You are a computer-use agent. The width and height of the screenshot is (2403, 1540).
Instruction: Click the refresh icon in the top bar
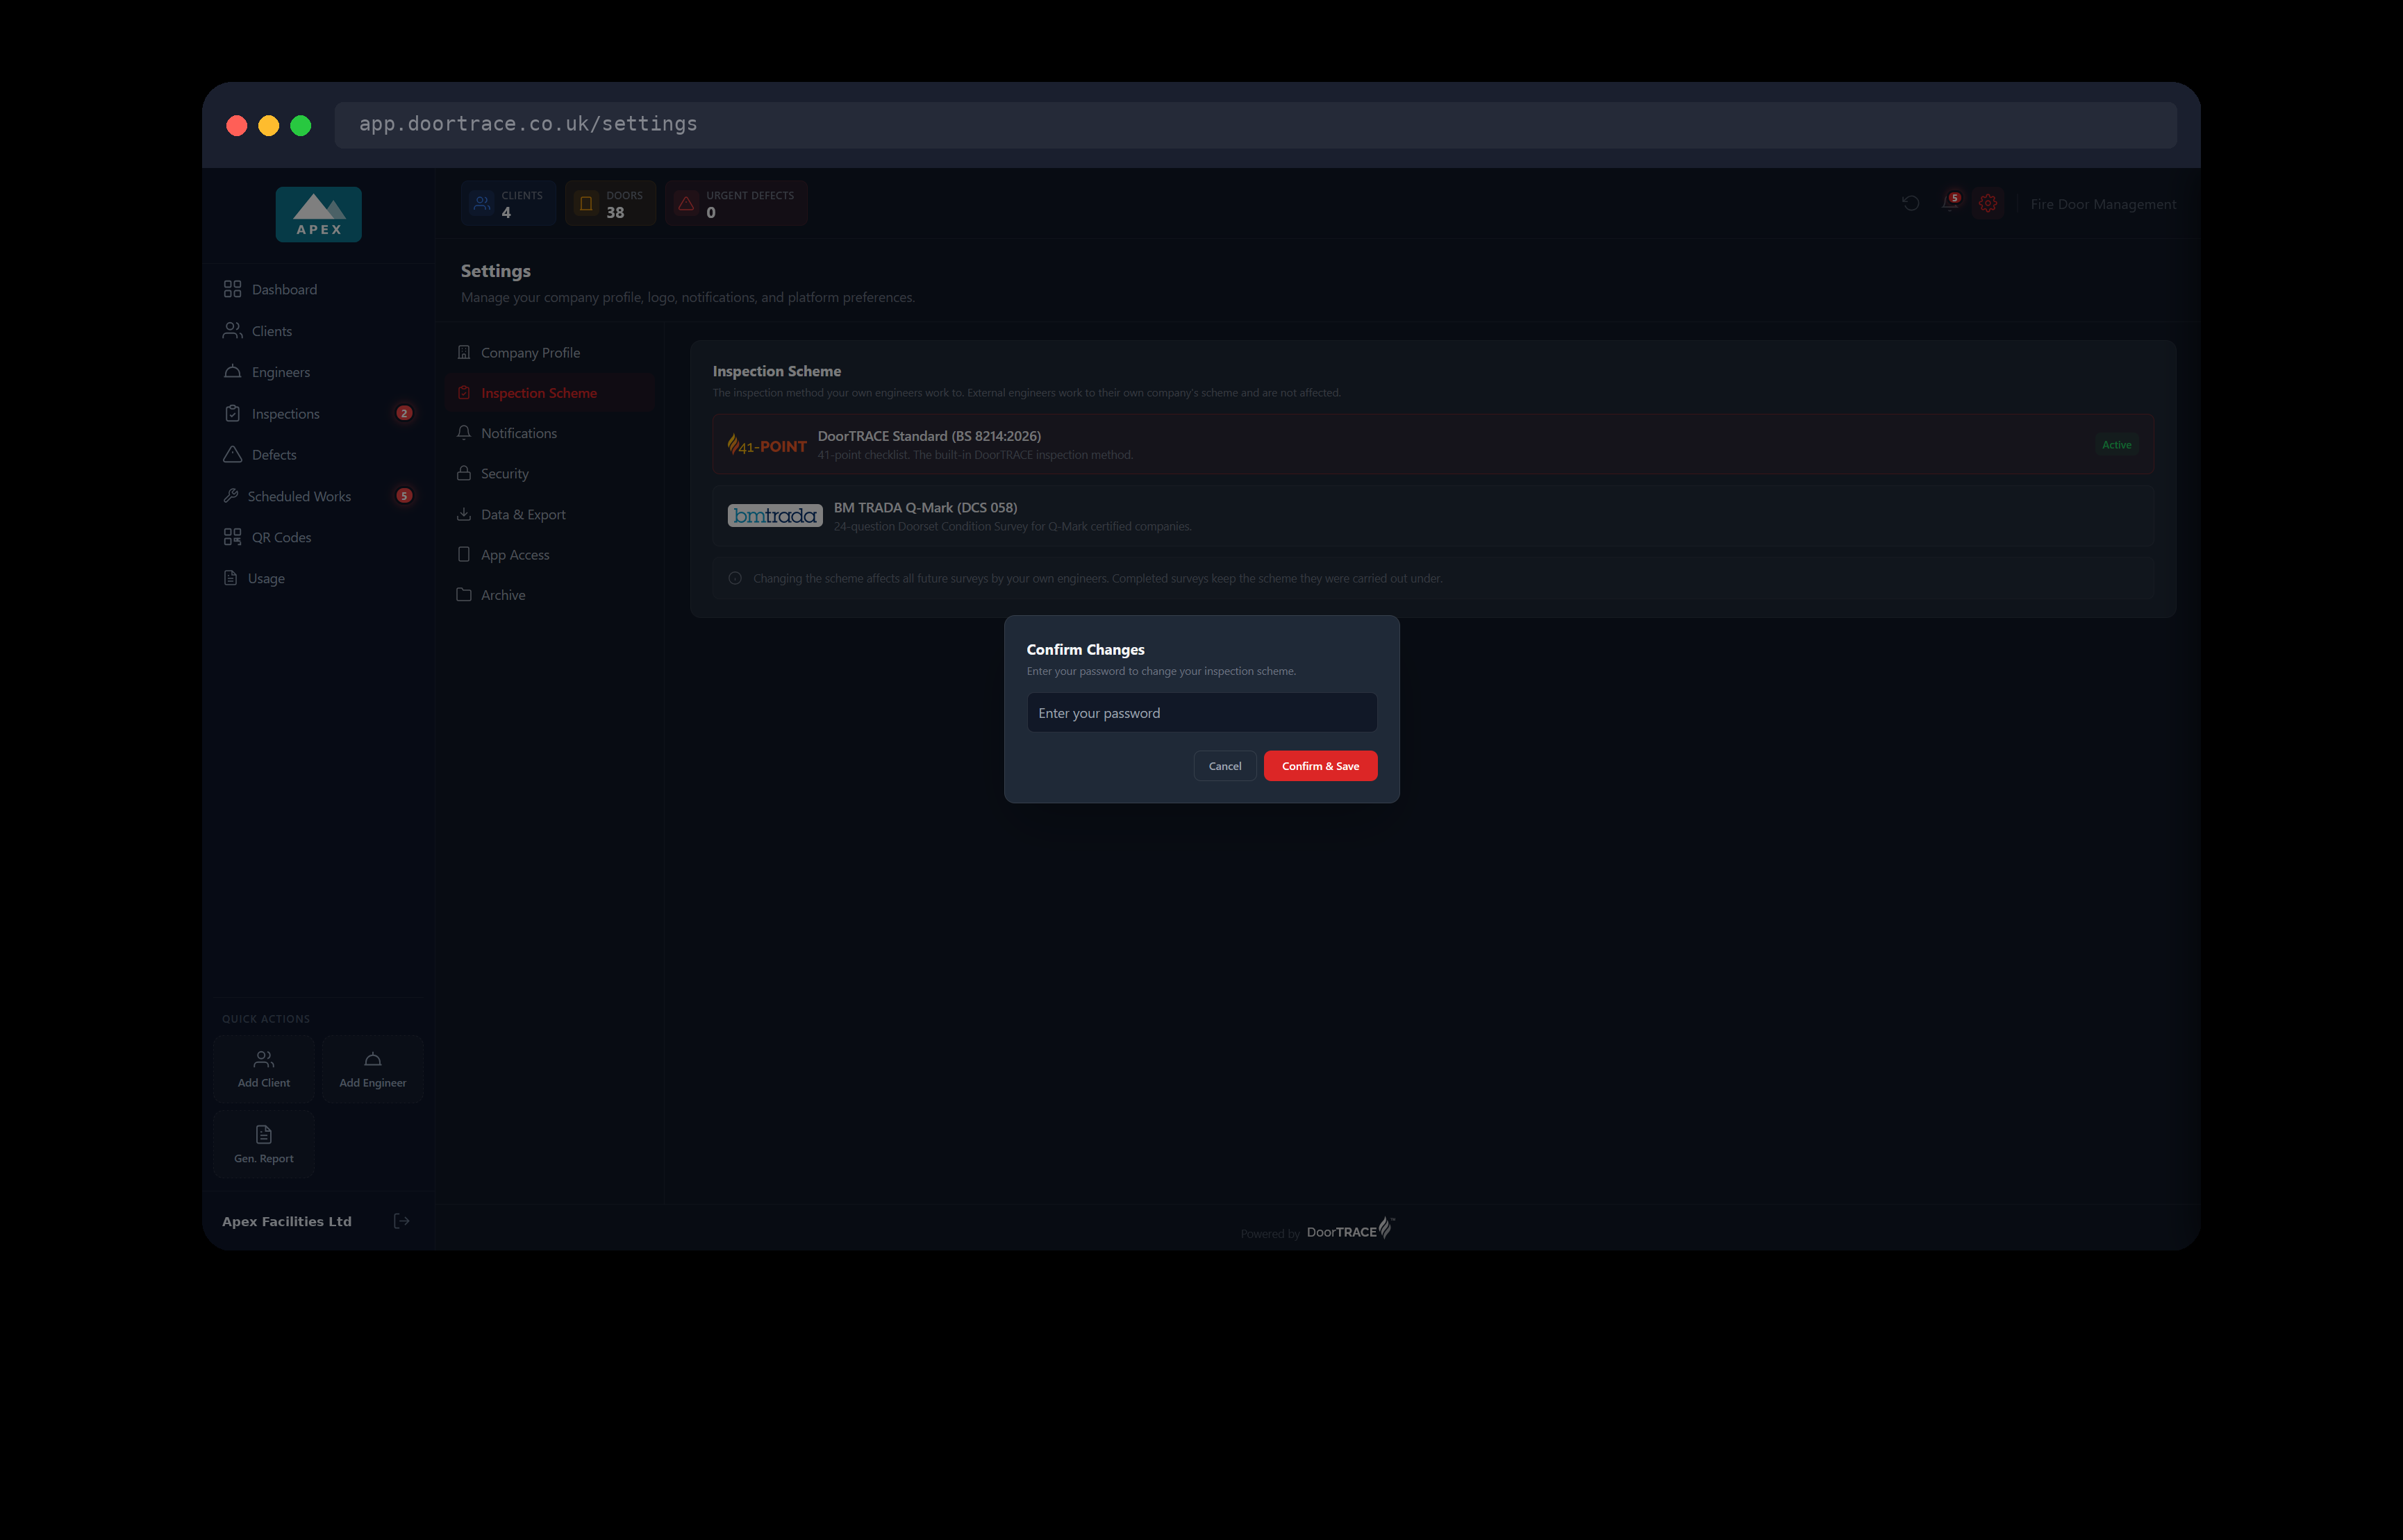click(x=1910, y=203)
